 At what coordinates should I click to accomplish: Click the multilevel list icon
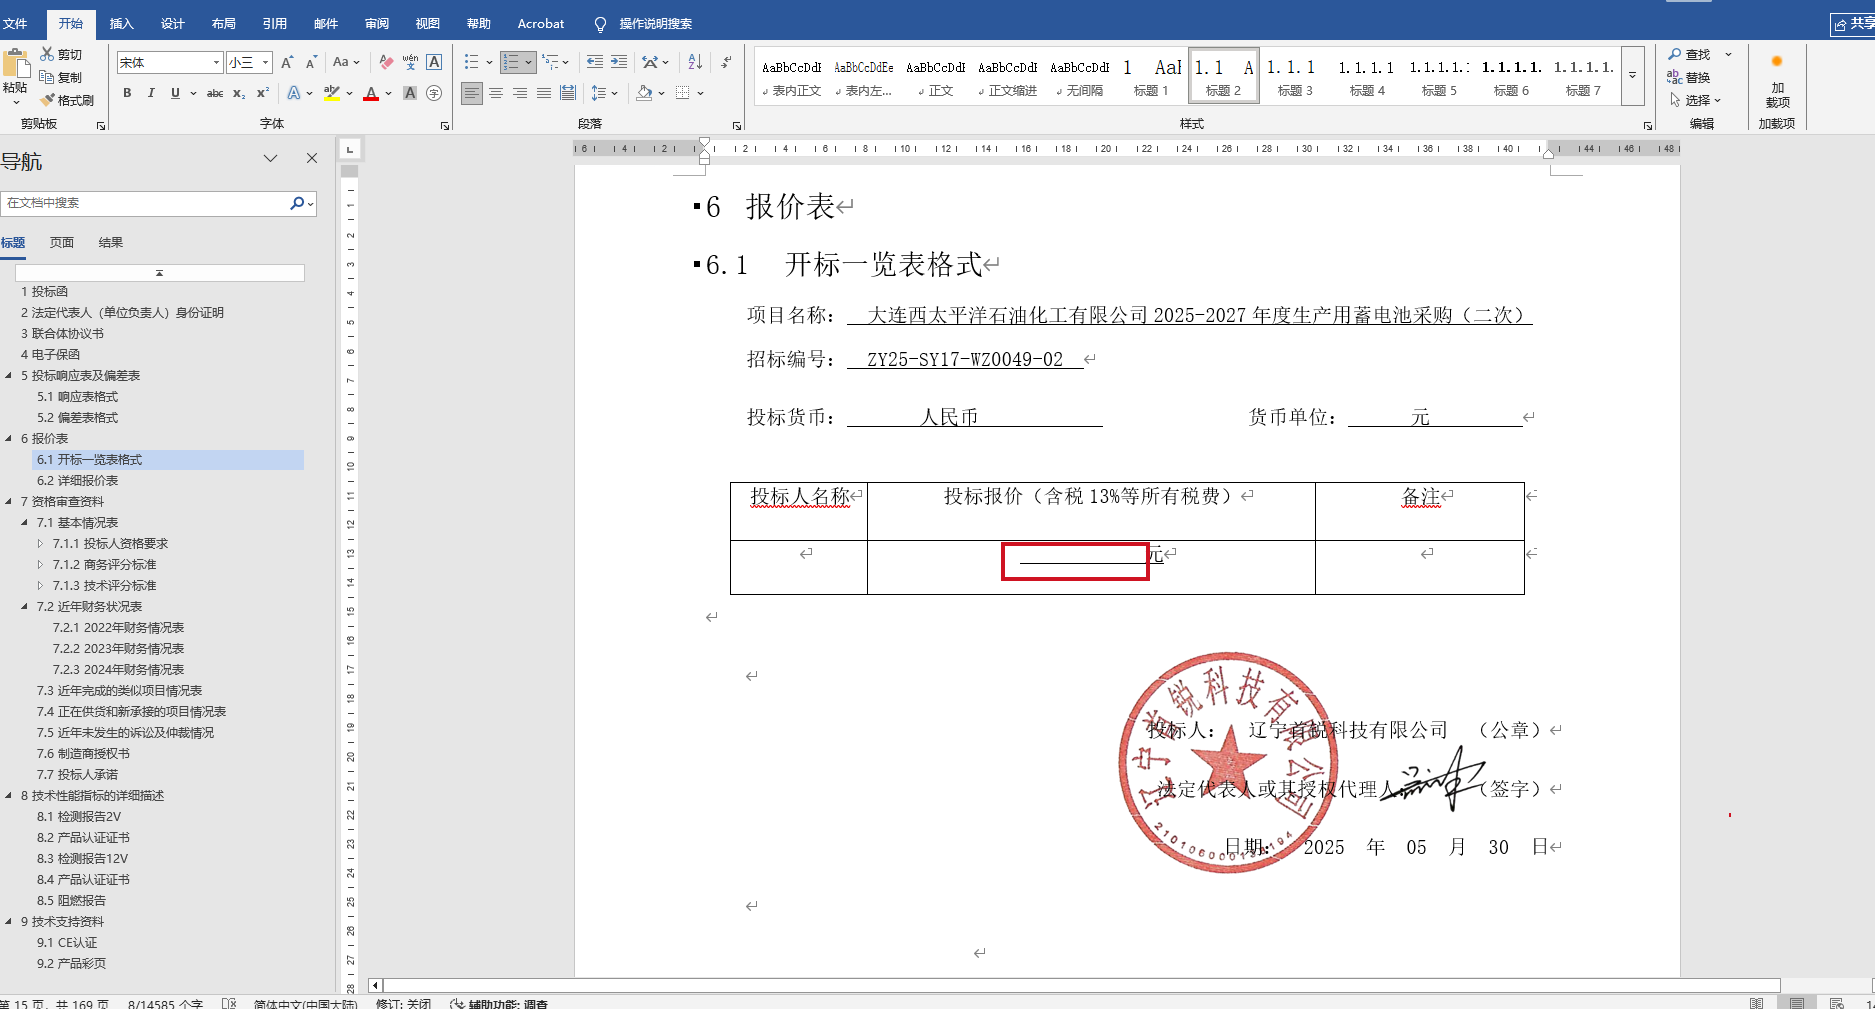(550, 63)
